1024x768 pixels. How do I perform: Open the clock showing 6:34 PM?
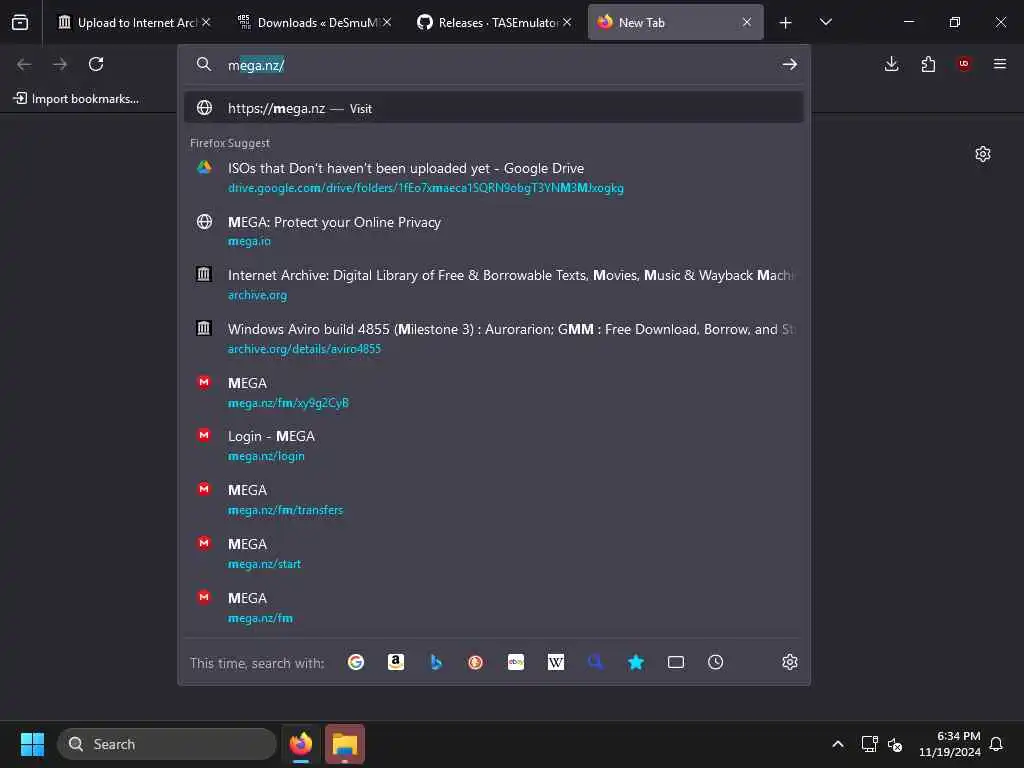coord(950,744)
